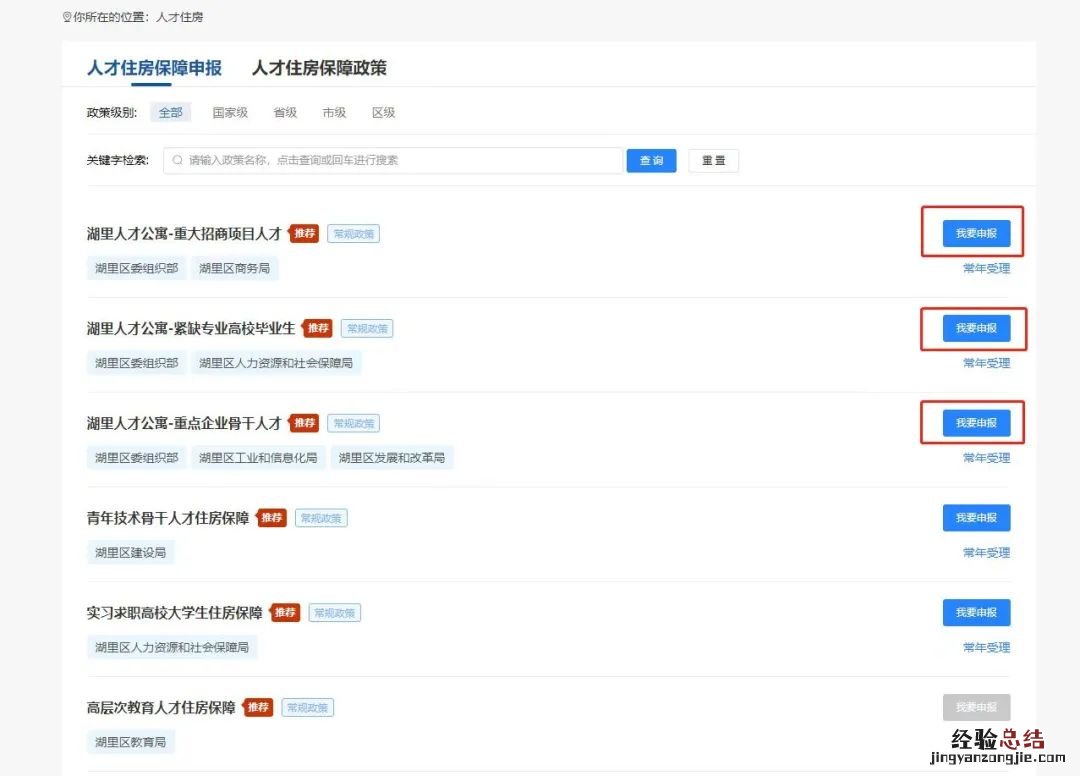This screenshot has height=776, width=1080.
Task: Click the 查询 button
Action: pos(651,160)
